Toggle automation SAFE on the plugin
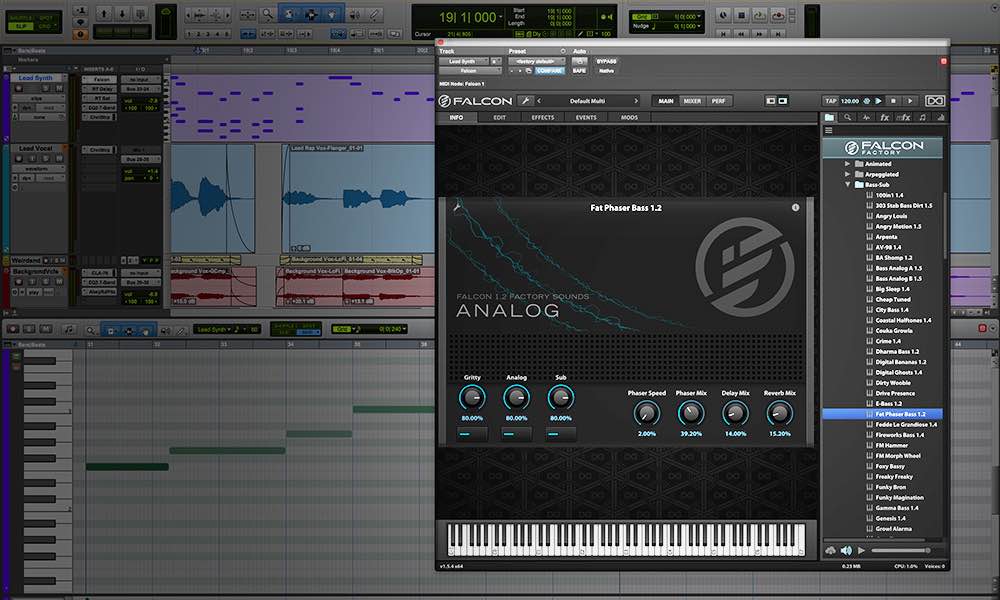Image resolution: width=1000 pixels, height=600 pixels. (x=579, y=71)
